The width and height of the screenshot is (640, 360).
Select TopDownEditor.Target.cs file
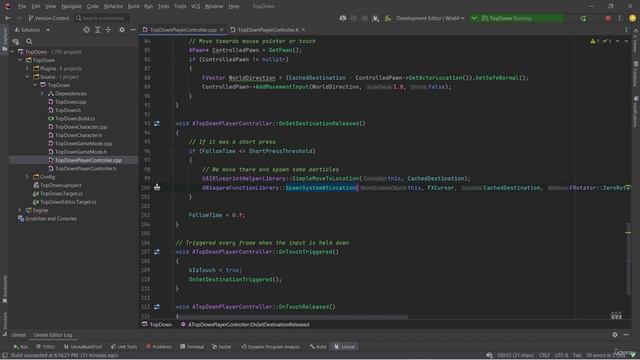[x=68, y=202]
